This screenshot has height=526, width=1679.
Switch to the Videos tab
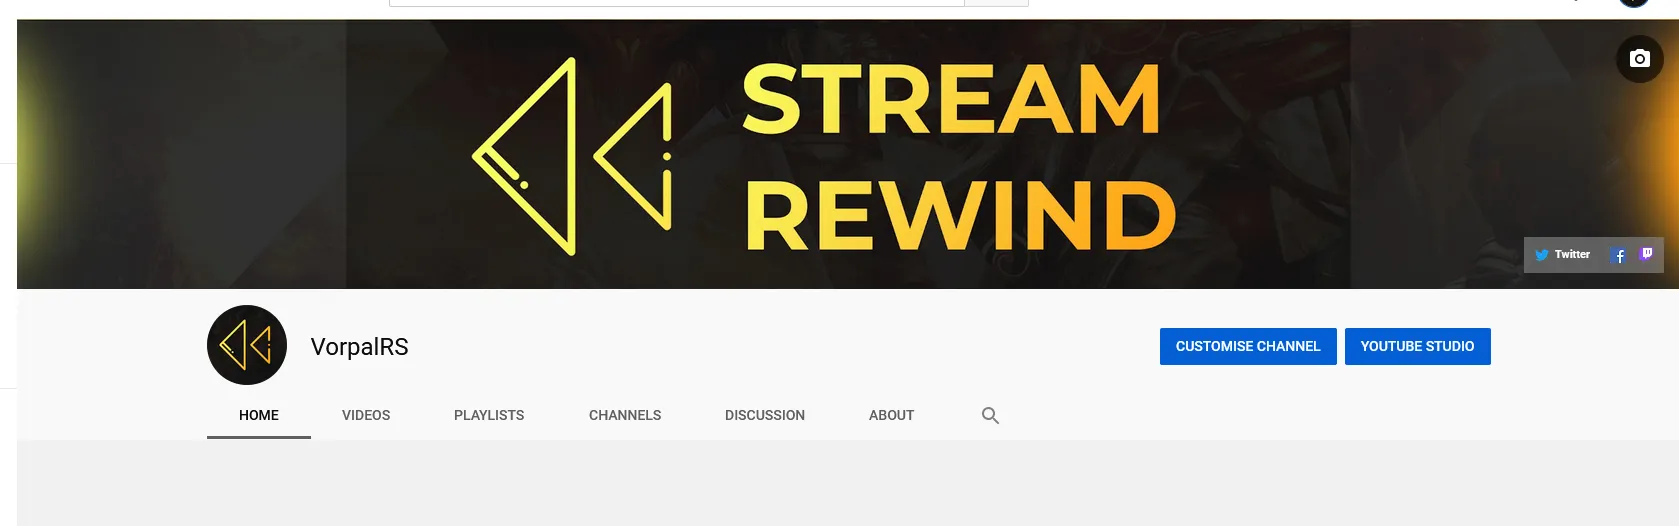(x=366, y=416)
